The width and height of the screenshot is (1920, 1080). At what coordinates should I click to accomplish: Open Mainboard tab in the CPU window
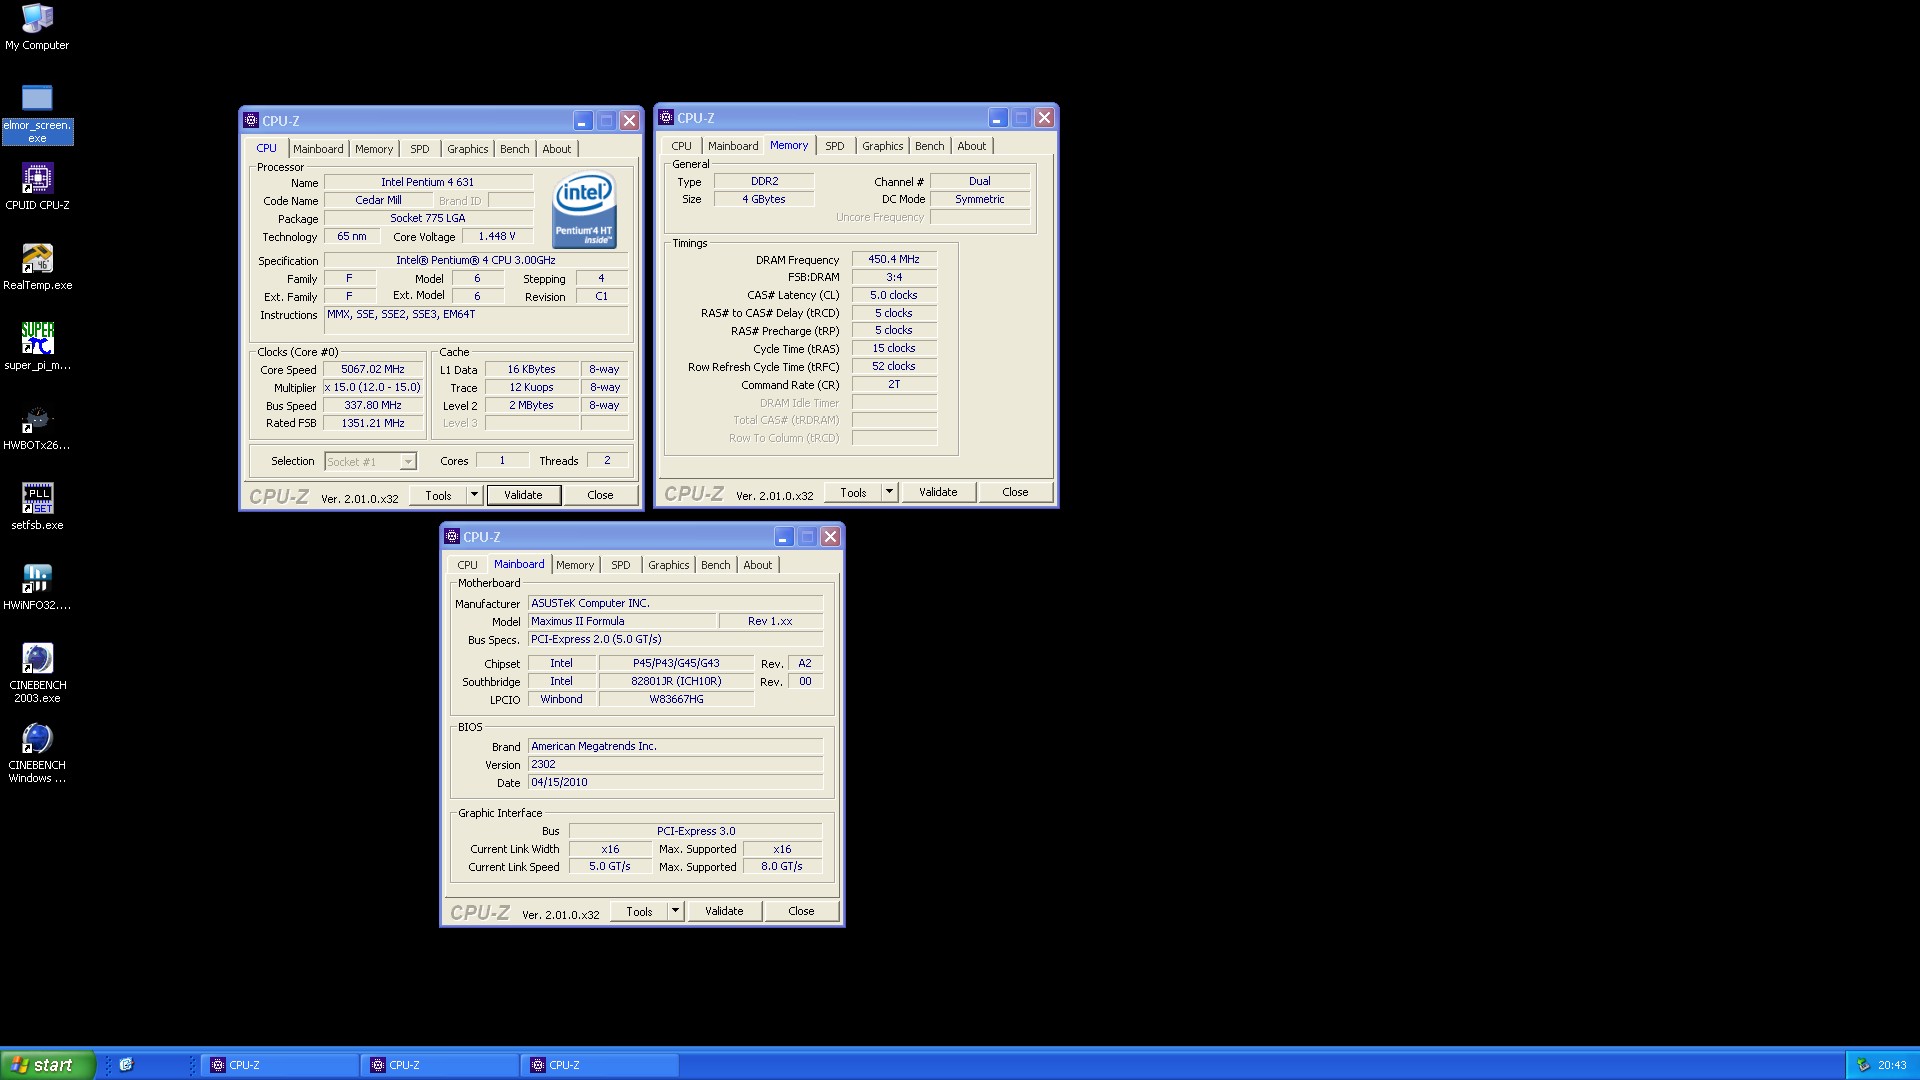coord(318,149)
